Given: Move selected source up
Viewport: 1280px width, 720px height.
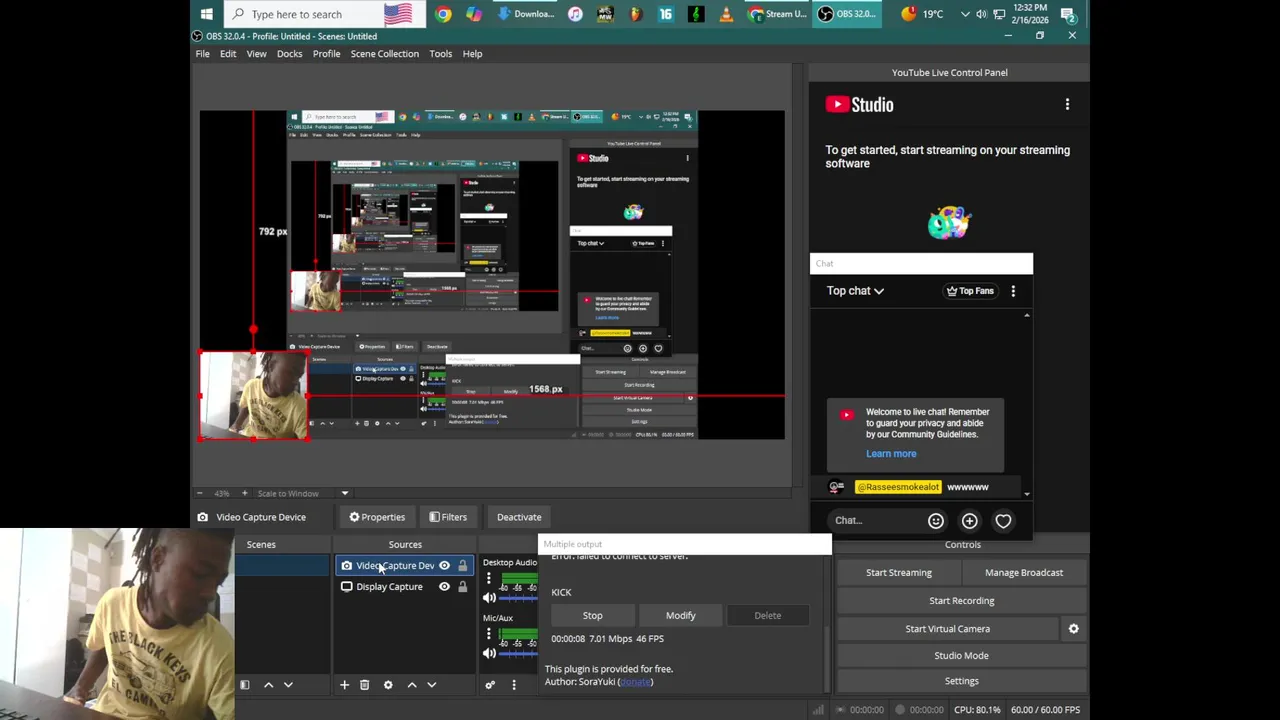Looking at the screenshot, I should click(x=412, y=685).
